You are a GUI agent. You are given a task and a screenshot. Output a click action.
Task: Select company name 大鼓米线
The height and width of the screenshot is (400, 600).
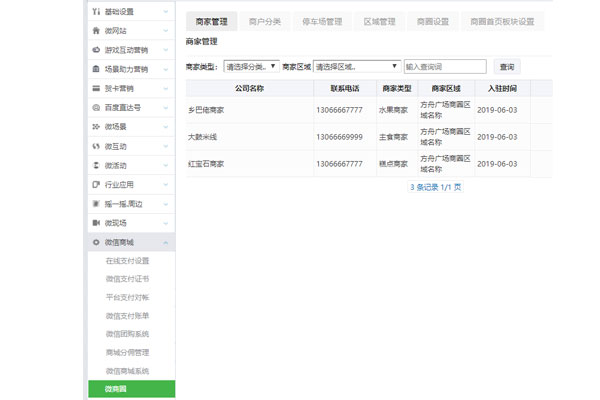click(202, 137)
